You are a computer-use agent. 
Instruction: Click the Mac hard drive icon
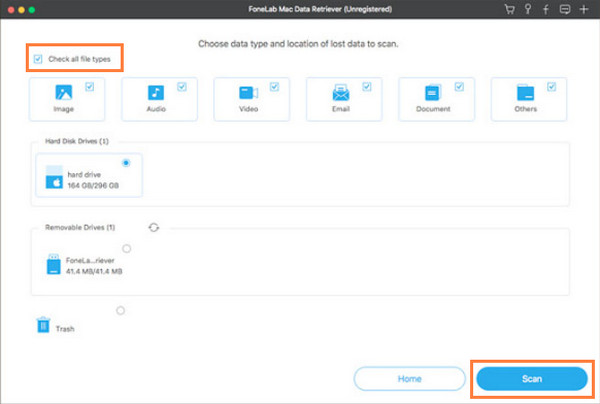54,177
